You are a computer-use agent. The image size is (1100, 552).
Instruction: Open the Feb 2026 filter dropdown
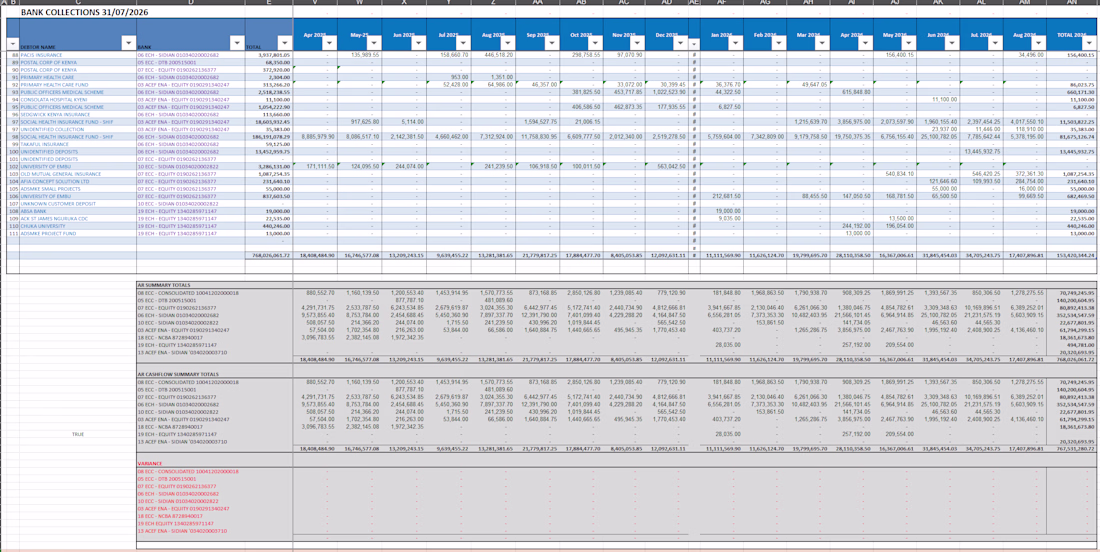(x=780, y=43)
